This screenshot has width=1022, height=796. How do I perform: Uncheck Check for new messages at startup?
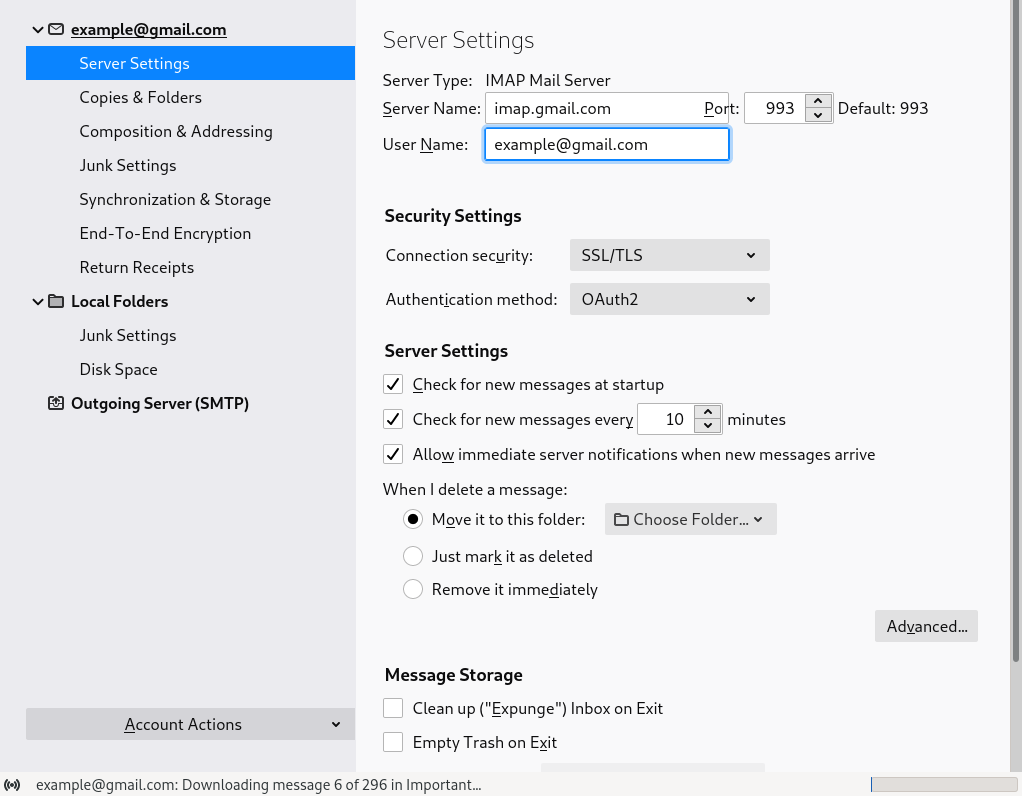392,384
